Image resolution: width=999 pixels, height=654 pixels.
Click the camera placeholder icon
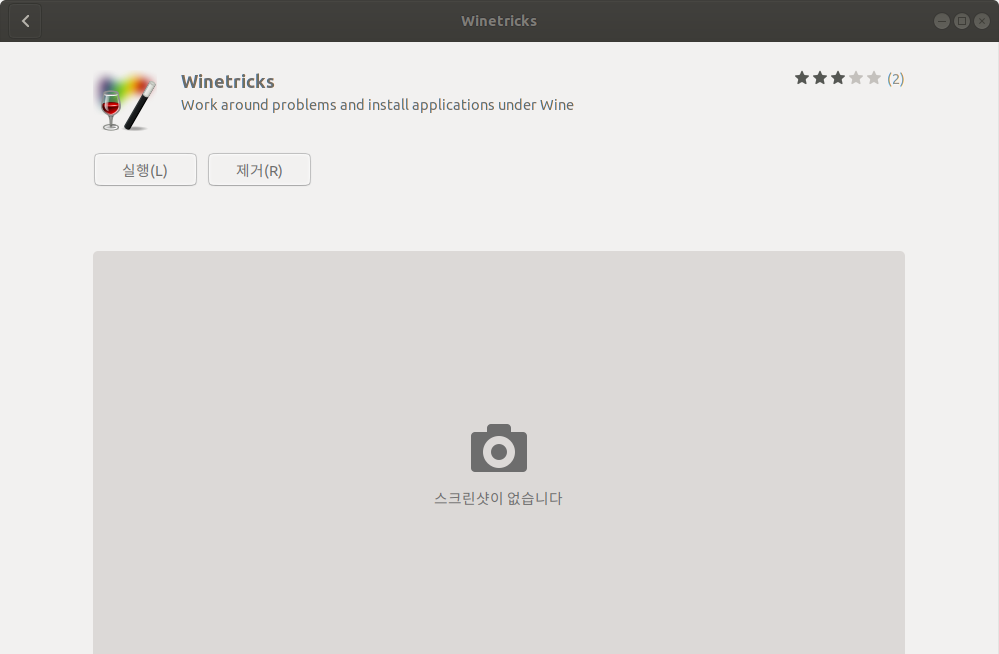(499, 448)
